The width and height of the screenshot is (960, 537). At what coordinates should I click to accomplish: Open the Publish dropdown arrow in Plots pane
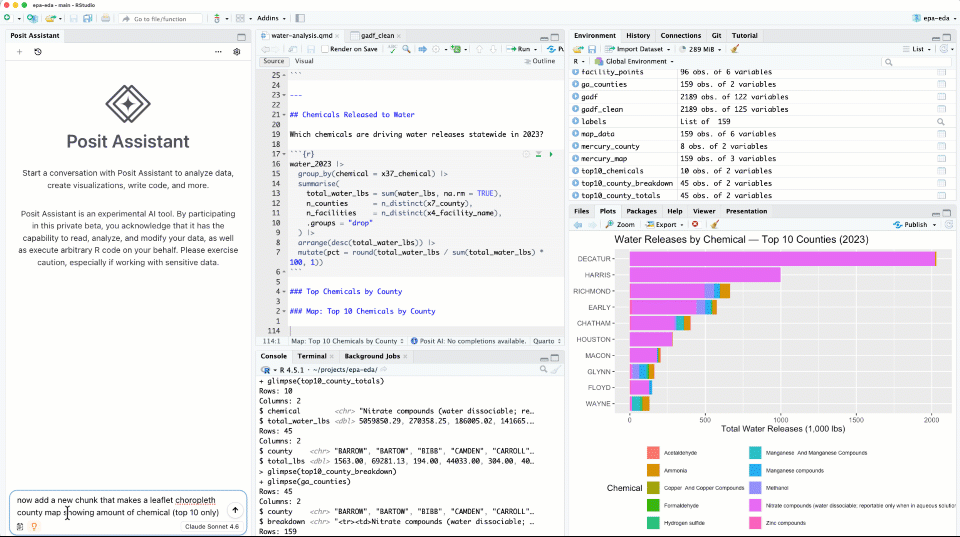[x=934, y=225]
